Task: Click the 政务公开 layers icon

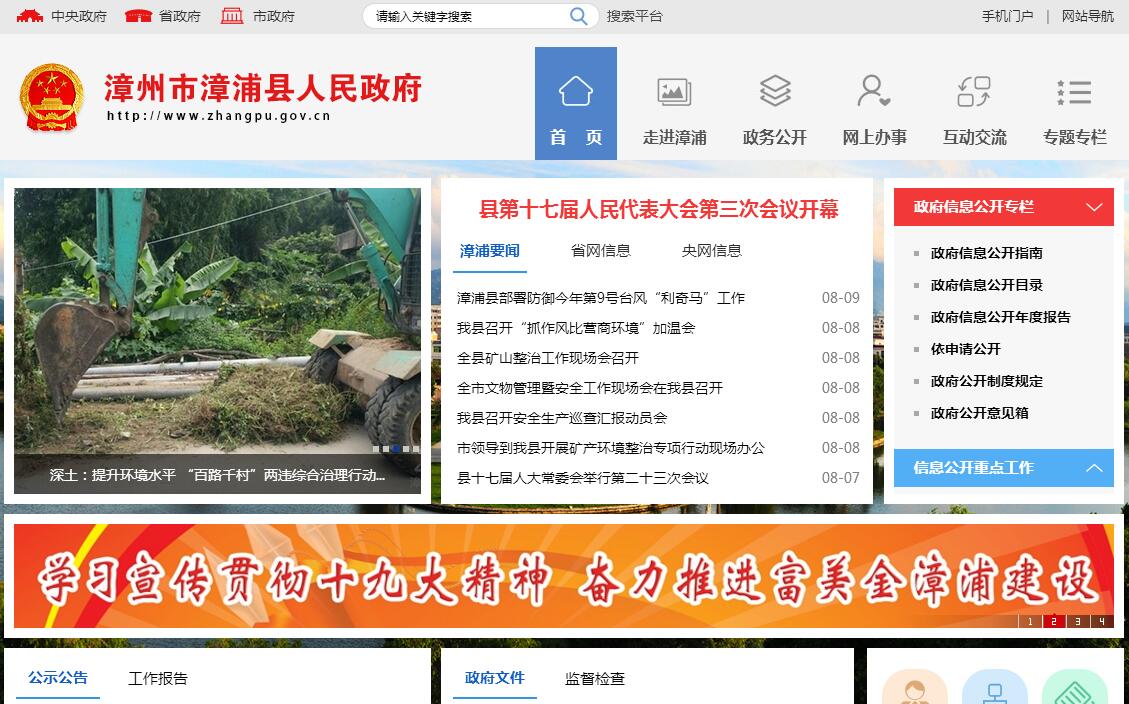Action: click(x=775, y=91)
